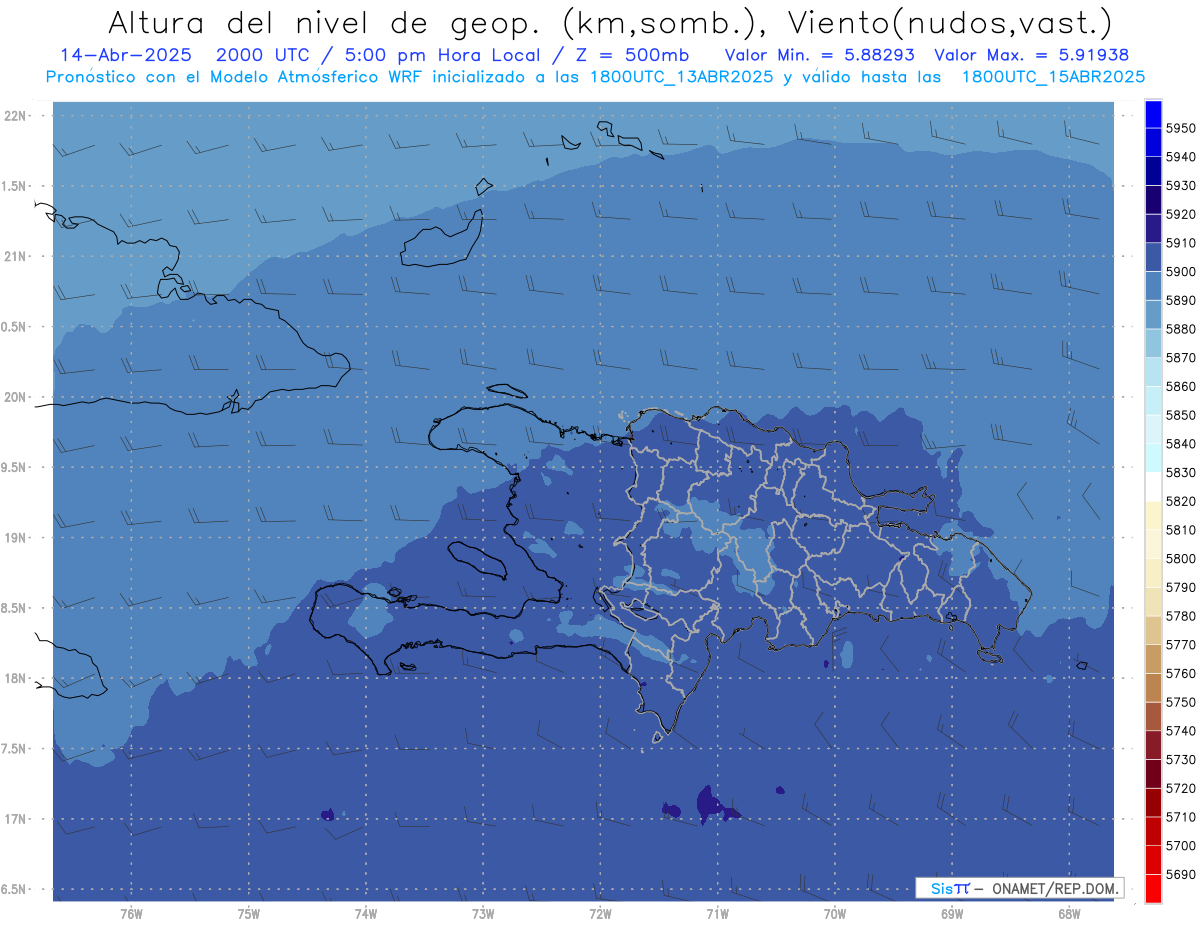Click the '20N' latitude label
This screenshot has height=927, width=1200.
click(x=17, y=397)
